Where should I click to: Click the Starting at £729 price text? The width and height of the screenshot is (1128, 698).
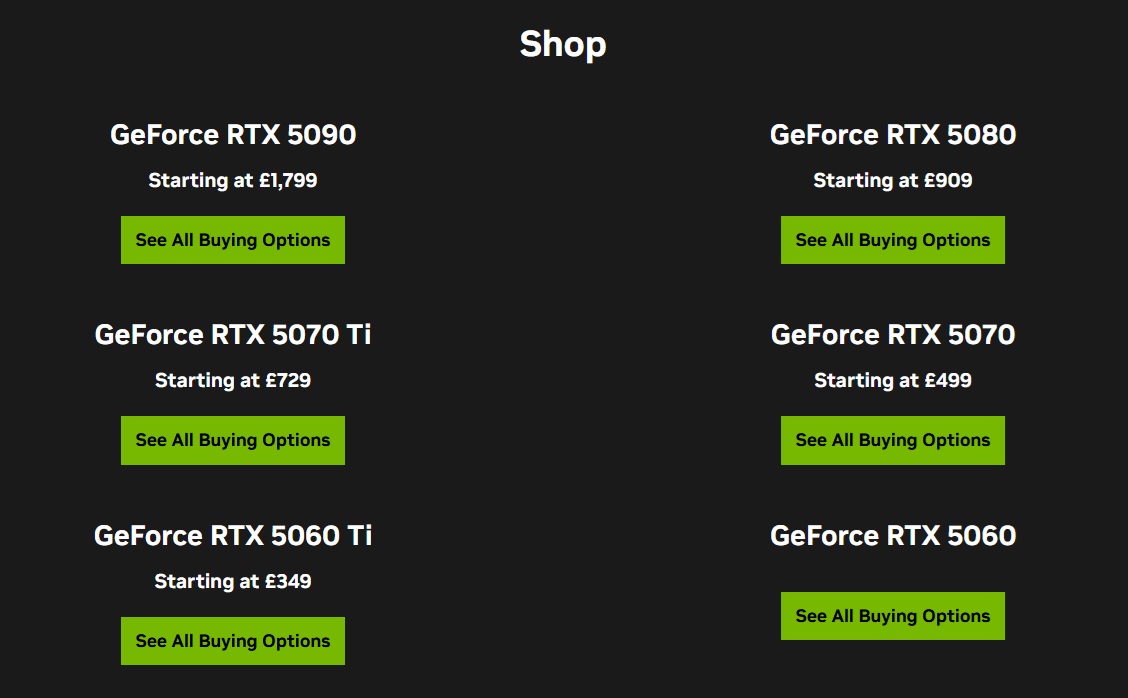pyautogui.click(x=232, y=381)
